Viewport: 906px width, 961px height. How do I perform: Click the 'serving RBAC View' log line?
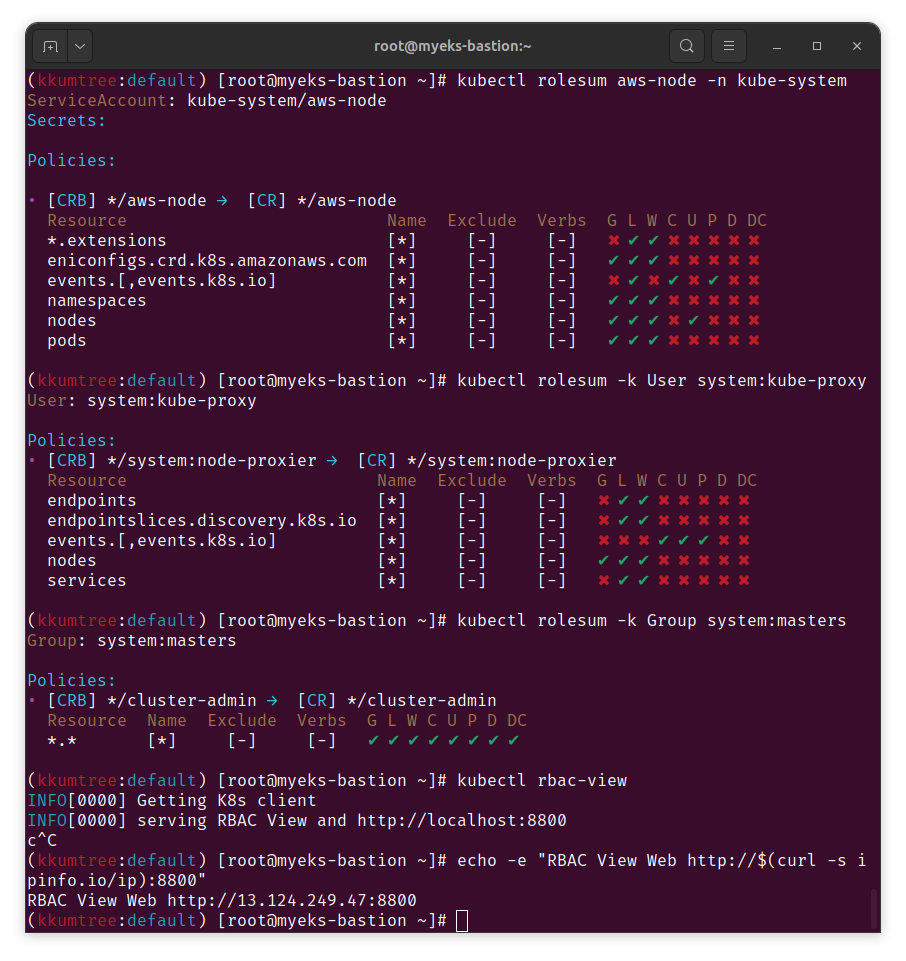click(x=297, y=820)
